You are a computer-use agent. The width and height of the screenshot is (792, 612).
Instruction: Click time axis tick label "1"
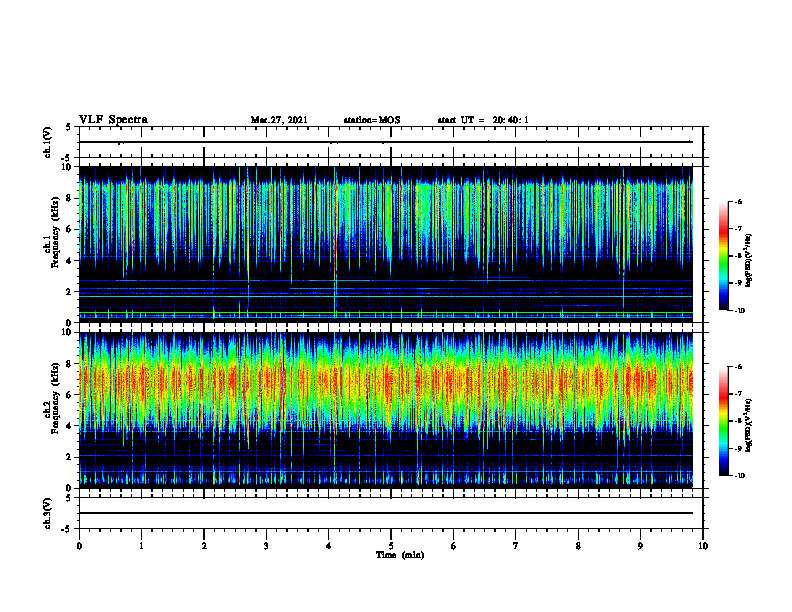(x=141, y=546)
